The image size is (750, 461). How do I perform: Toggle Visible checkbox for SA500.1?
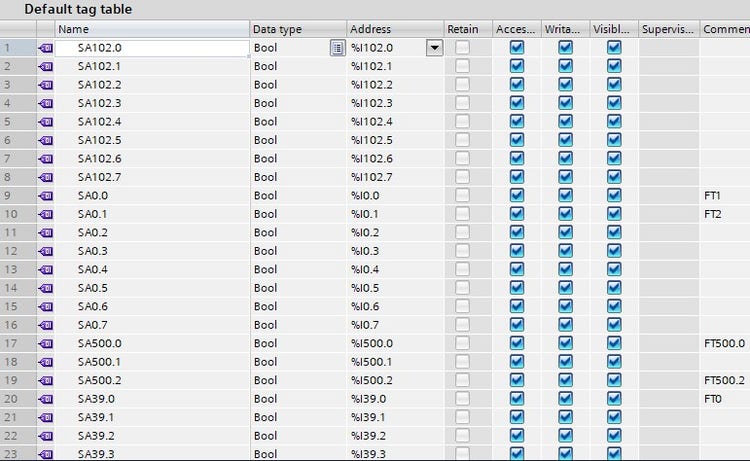[614, 362]
